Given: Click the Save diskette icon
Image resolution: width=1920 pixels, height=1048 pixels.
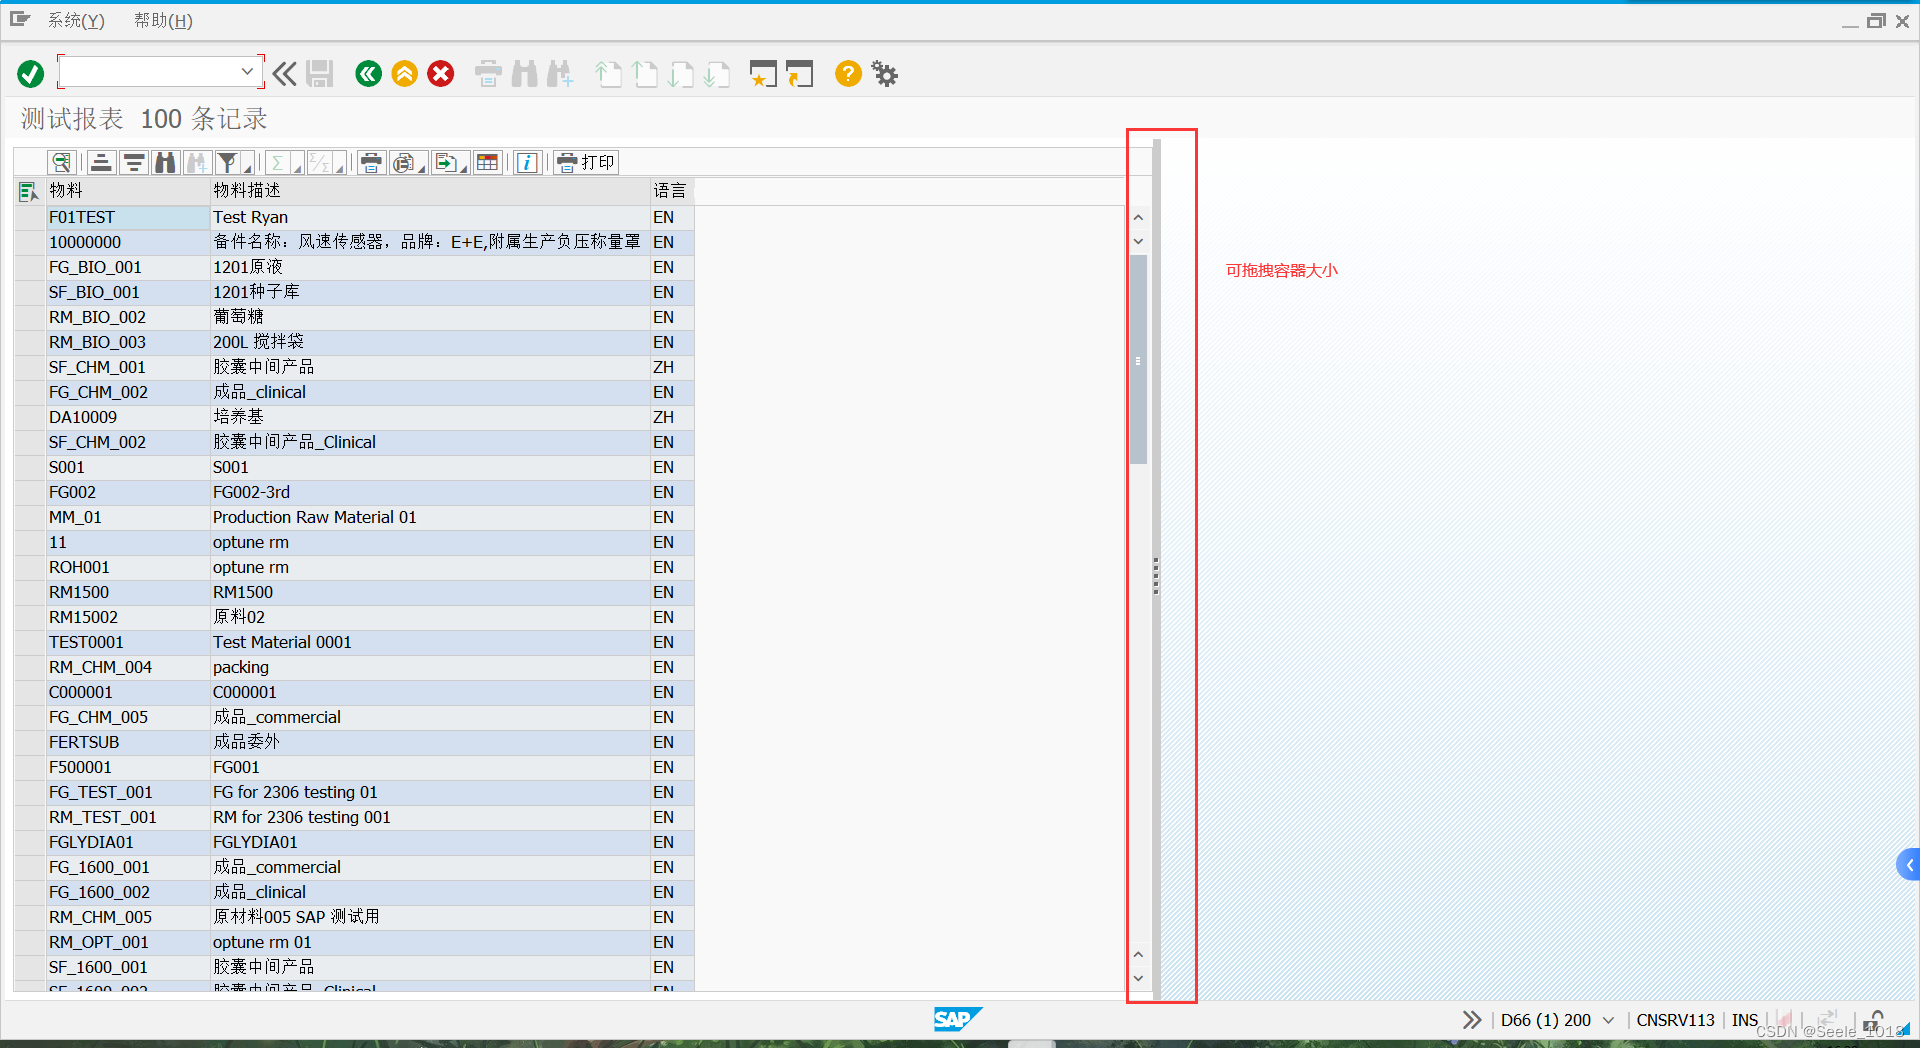Looking at the screenshot, I should tap(320, 74).
